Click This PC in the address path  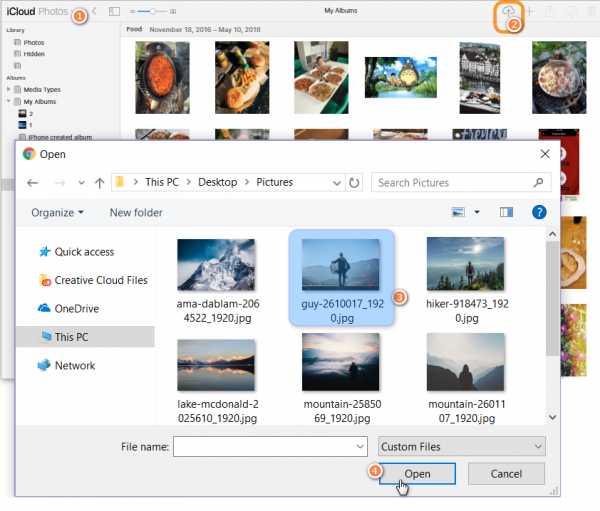(162, 182)
